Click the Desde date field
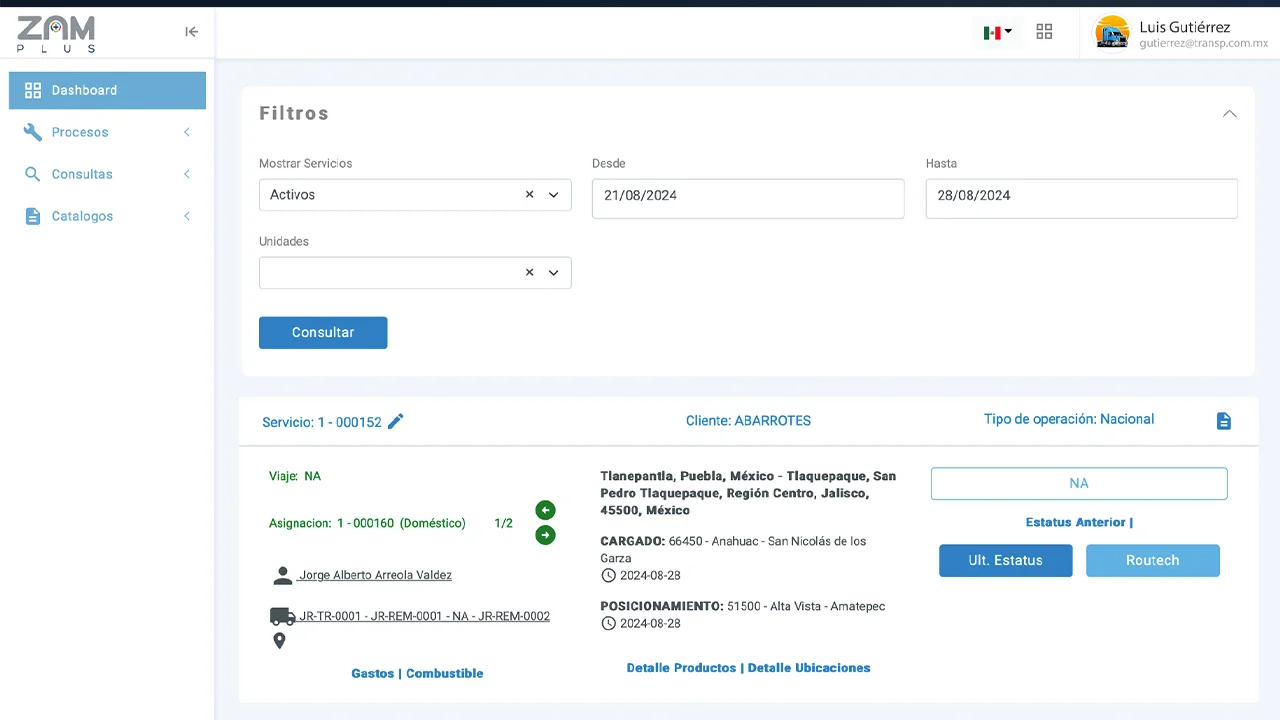The width and height of the screenshot is (1280, 720). coord(747,198)
